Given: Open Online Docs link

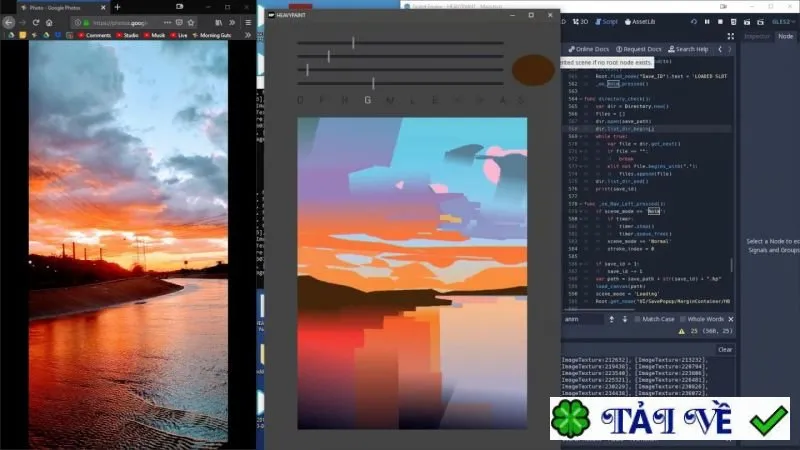Looking at the screenshot, I should [589, 49].
